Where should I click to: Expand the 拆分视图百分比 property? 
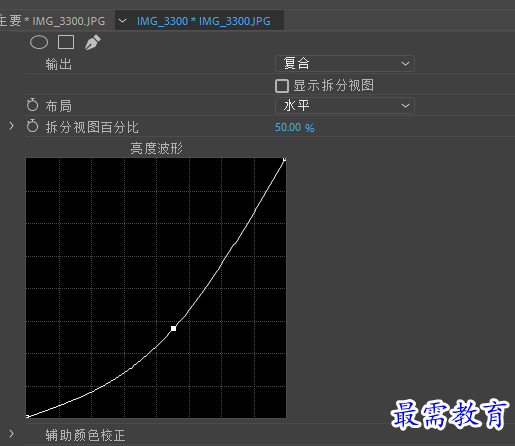click(12, 126)
